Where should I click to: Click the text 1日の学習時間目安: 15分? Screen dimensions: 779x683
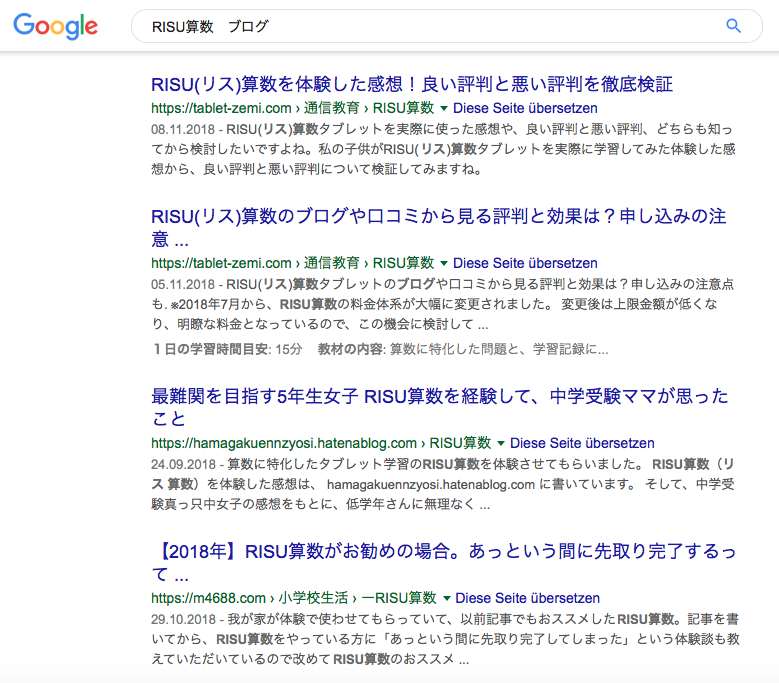pos(227,349)
